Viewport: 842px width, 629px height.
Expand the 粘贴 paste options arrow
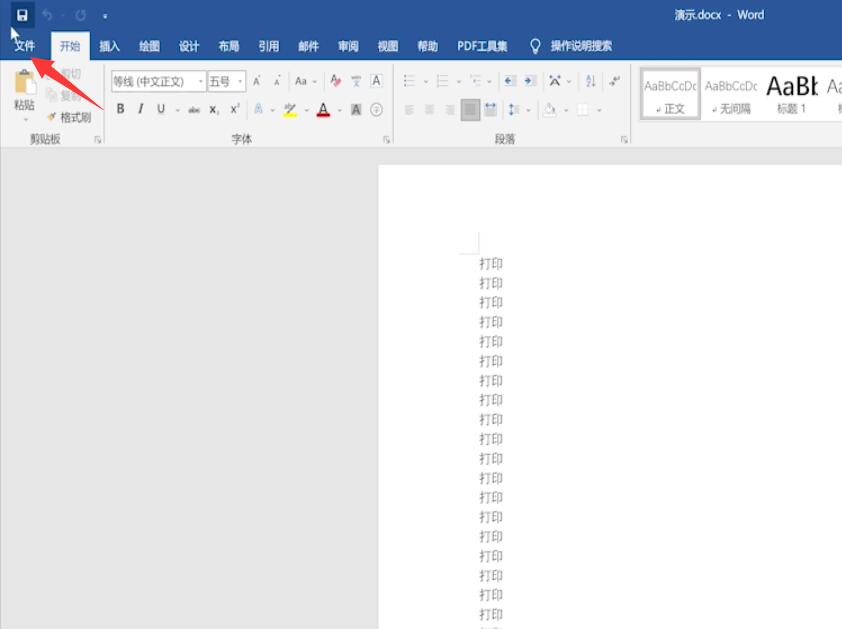click(25, 119)
